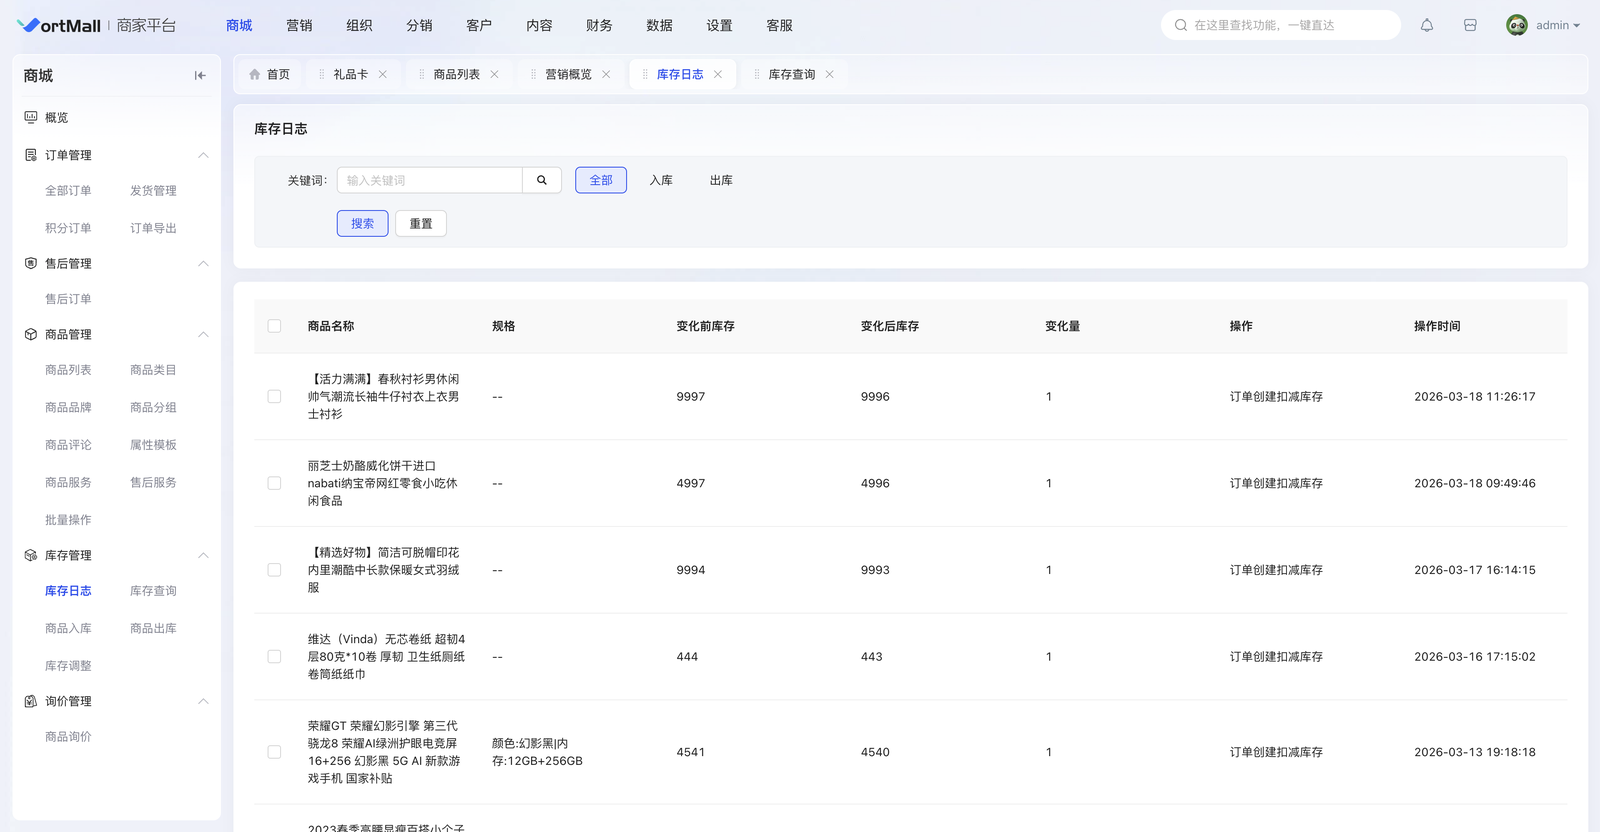The width and height of the screenshot is (1600, 832).
Task: Switch to the 营销 top menu
Action: [299, 25]
